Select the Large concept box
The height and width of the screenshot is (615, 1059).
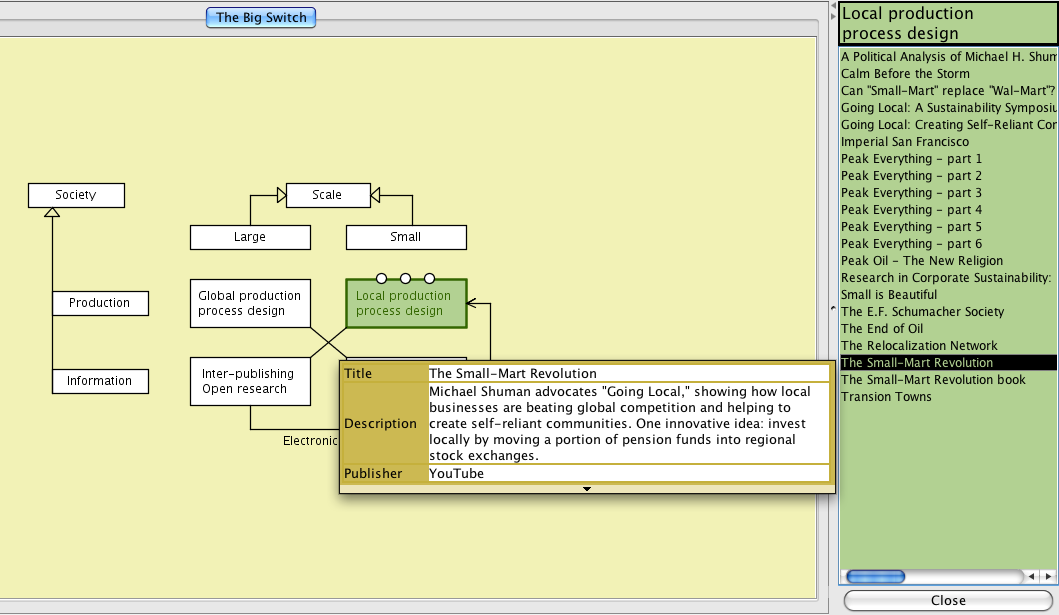(x=250, y=237)
